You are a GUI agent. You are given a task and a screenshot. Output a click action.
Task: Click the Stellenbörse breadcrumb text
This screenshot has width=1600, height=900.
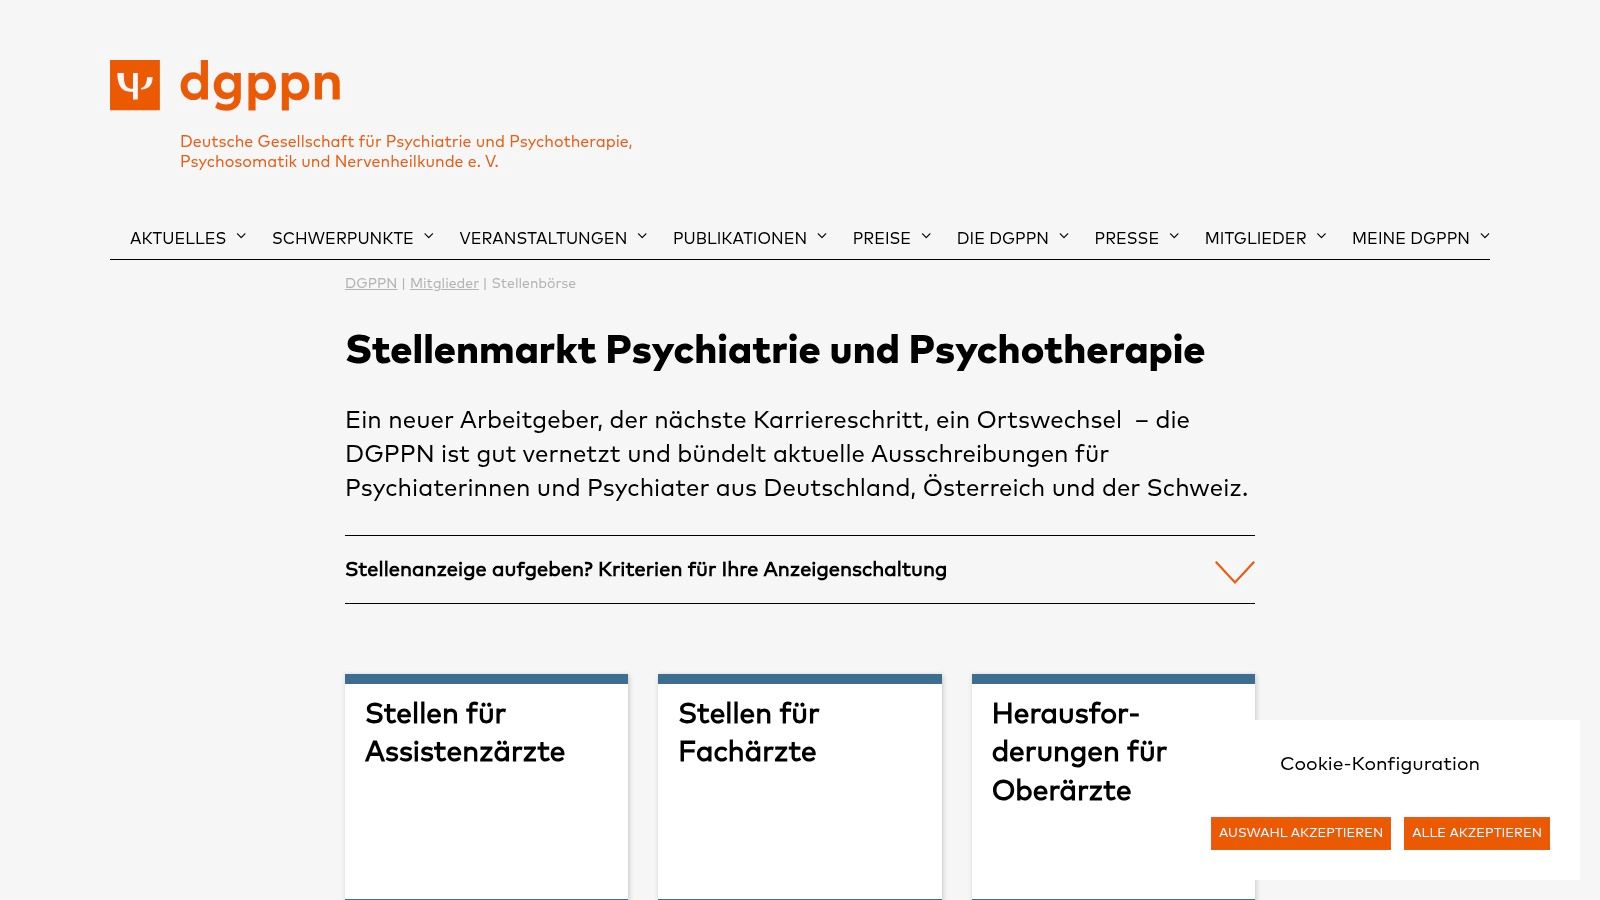(x=533, y=283)
